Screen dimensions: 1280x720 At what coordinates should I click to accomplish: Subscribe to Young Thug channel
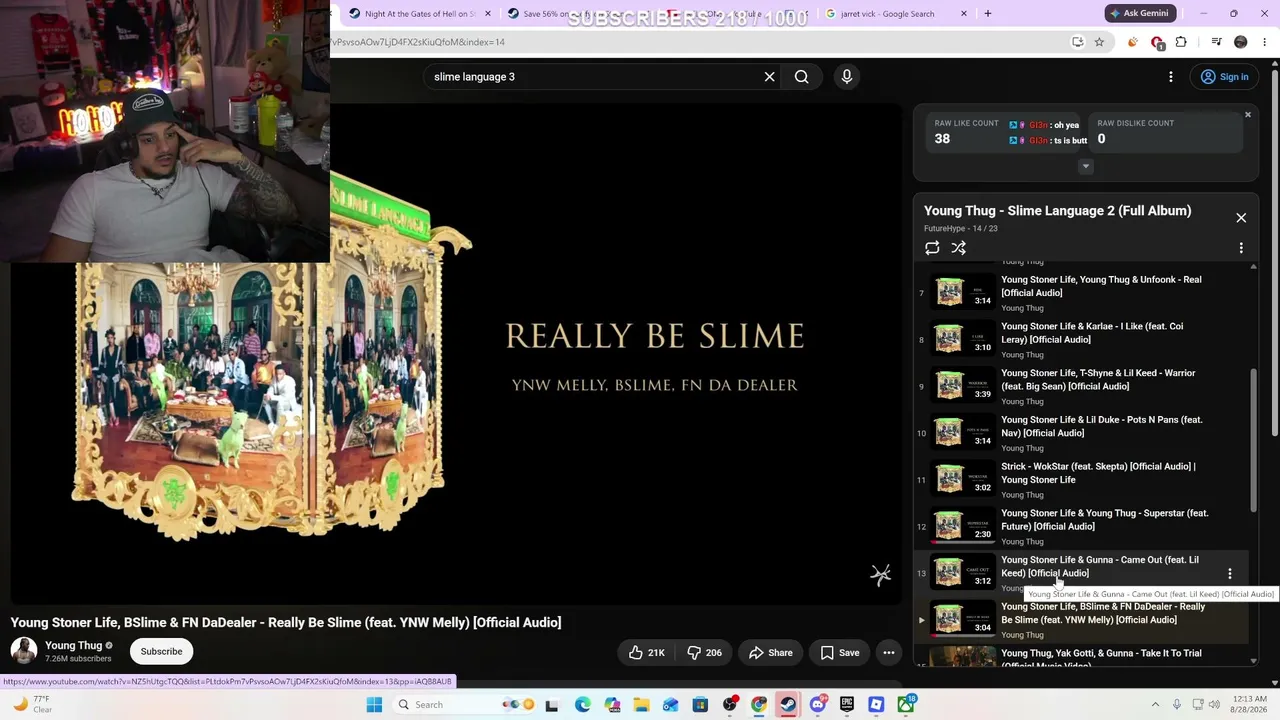(161, 652)
